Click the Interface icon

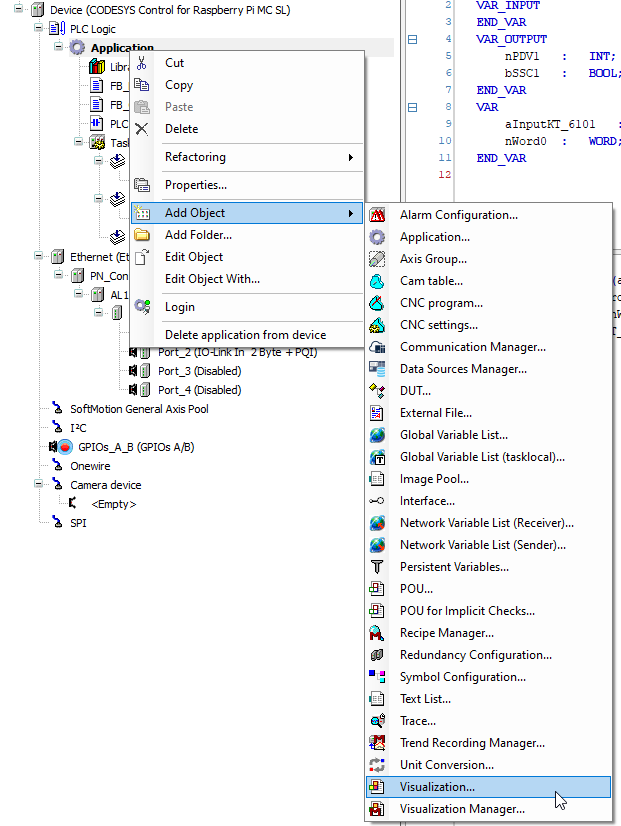pyautogui.click(x=377, y=501)
